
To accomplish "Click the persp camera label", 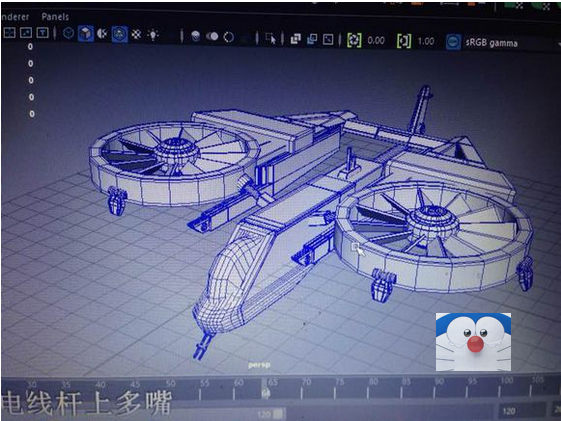I will tap(259, 365).
